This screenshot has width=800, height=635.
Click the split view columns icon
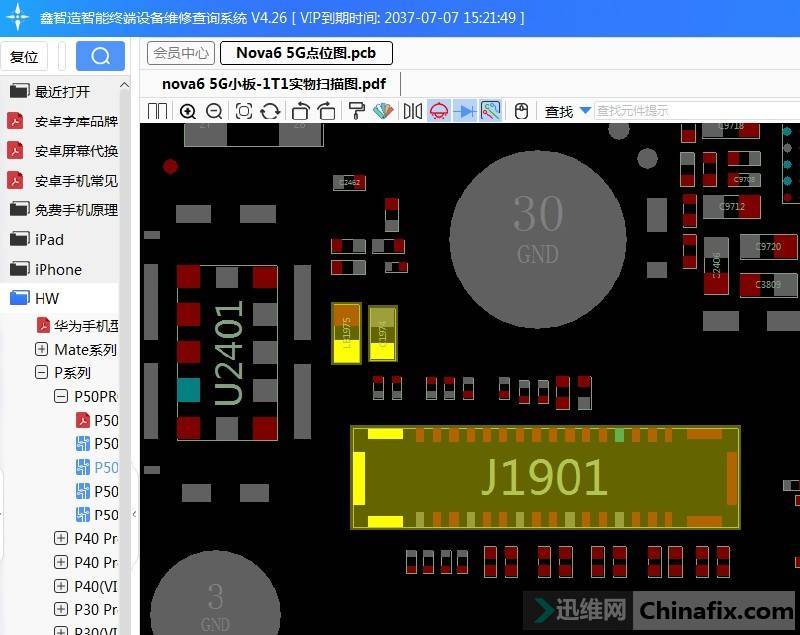[158, 111]
